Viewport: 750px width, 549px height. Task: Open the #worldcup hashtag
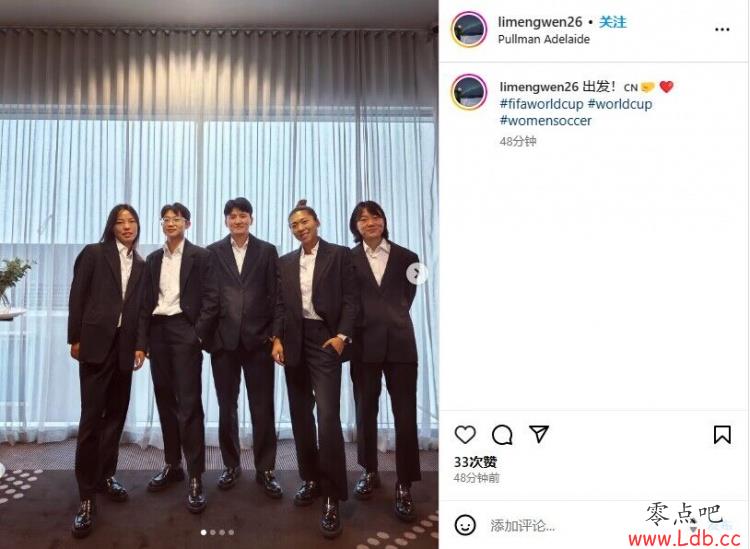pos(620,104)
